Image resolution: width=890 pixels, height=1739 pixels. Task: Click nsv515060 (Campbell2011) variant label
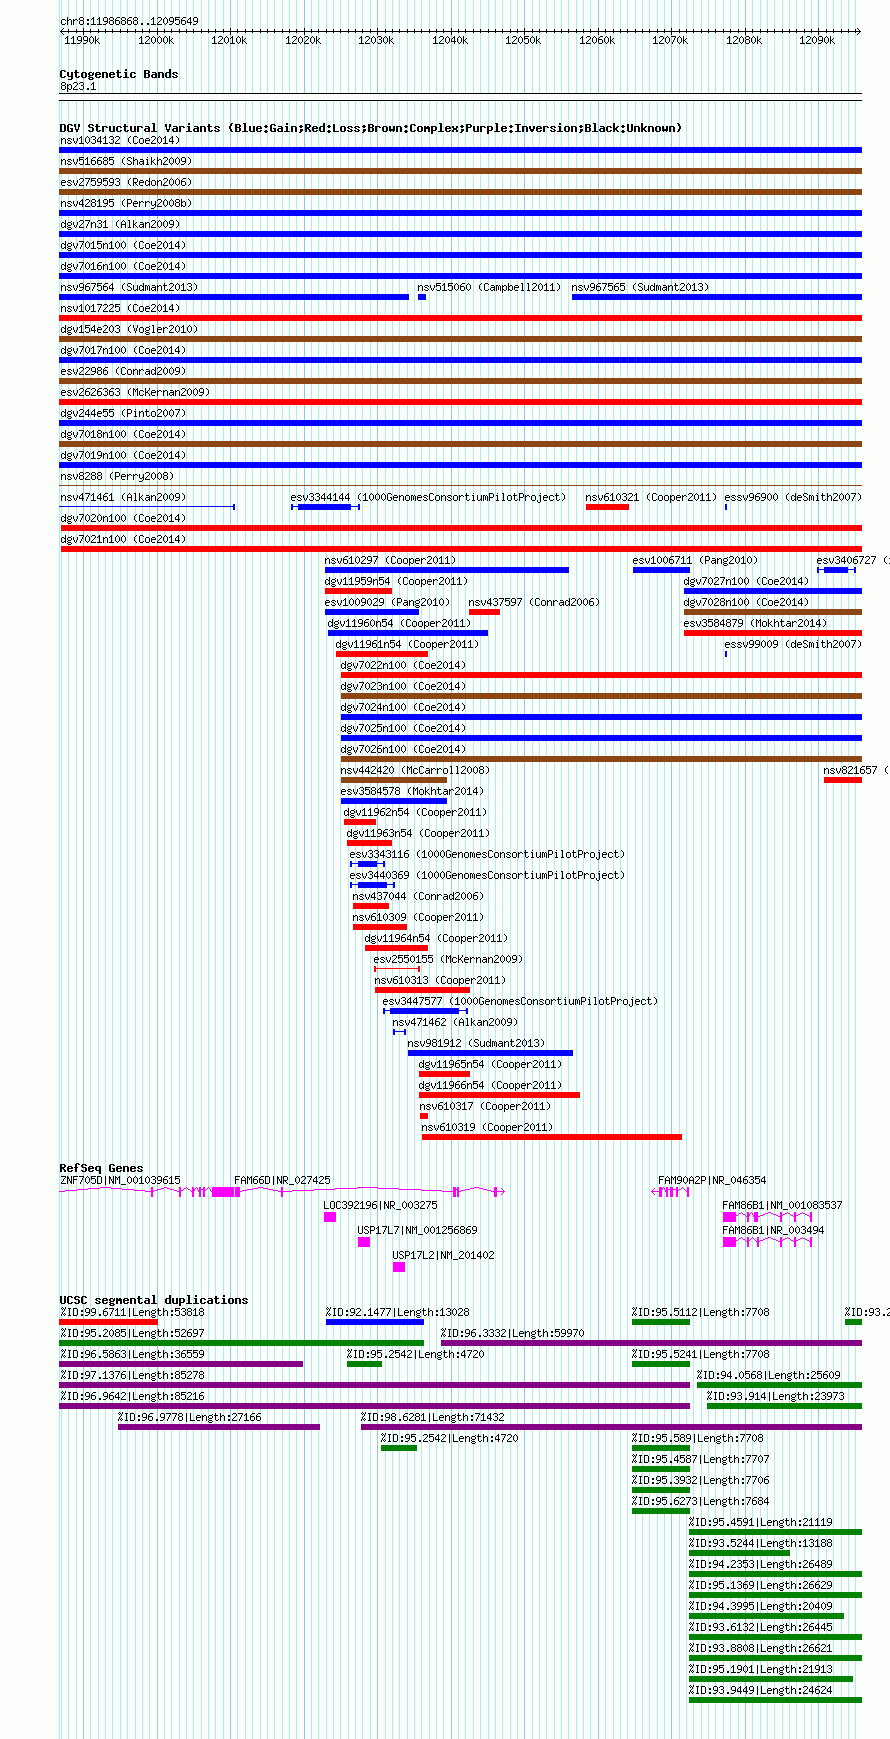point(489,287)
